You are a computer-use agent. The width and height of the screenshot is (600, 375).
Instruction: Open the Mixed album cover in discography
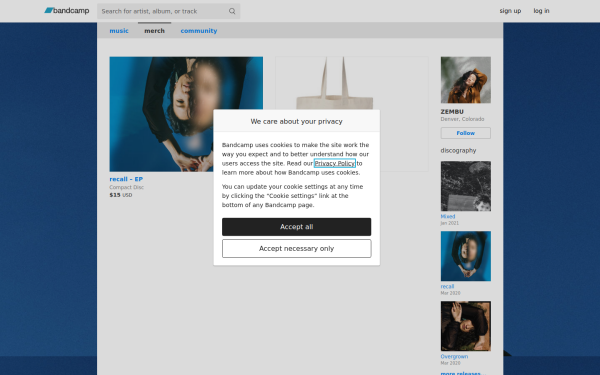tap(466, 186)
